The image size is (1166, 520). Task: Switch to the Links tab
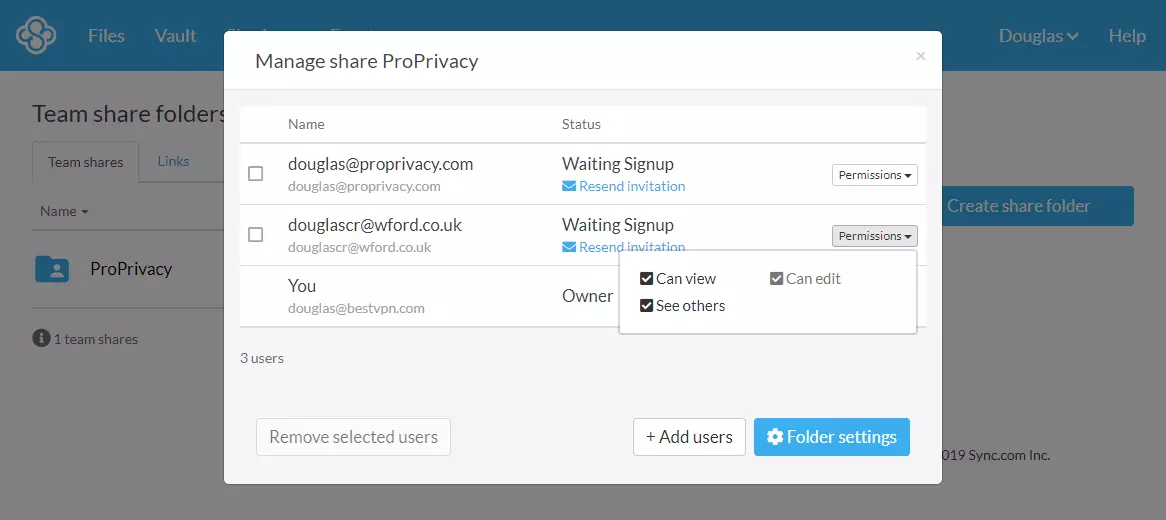click(173, 161)
